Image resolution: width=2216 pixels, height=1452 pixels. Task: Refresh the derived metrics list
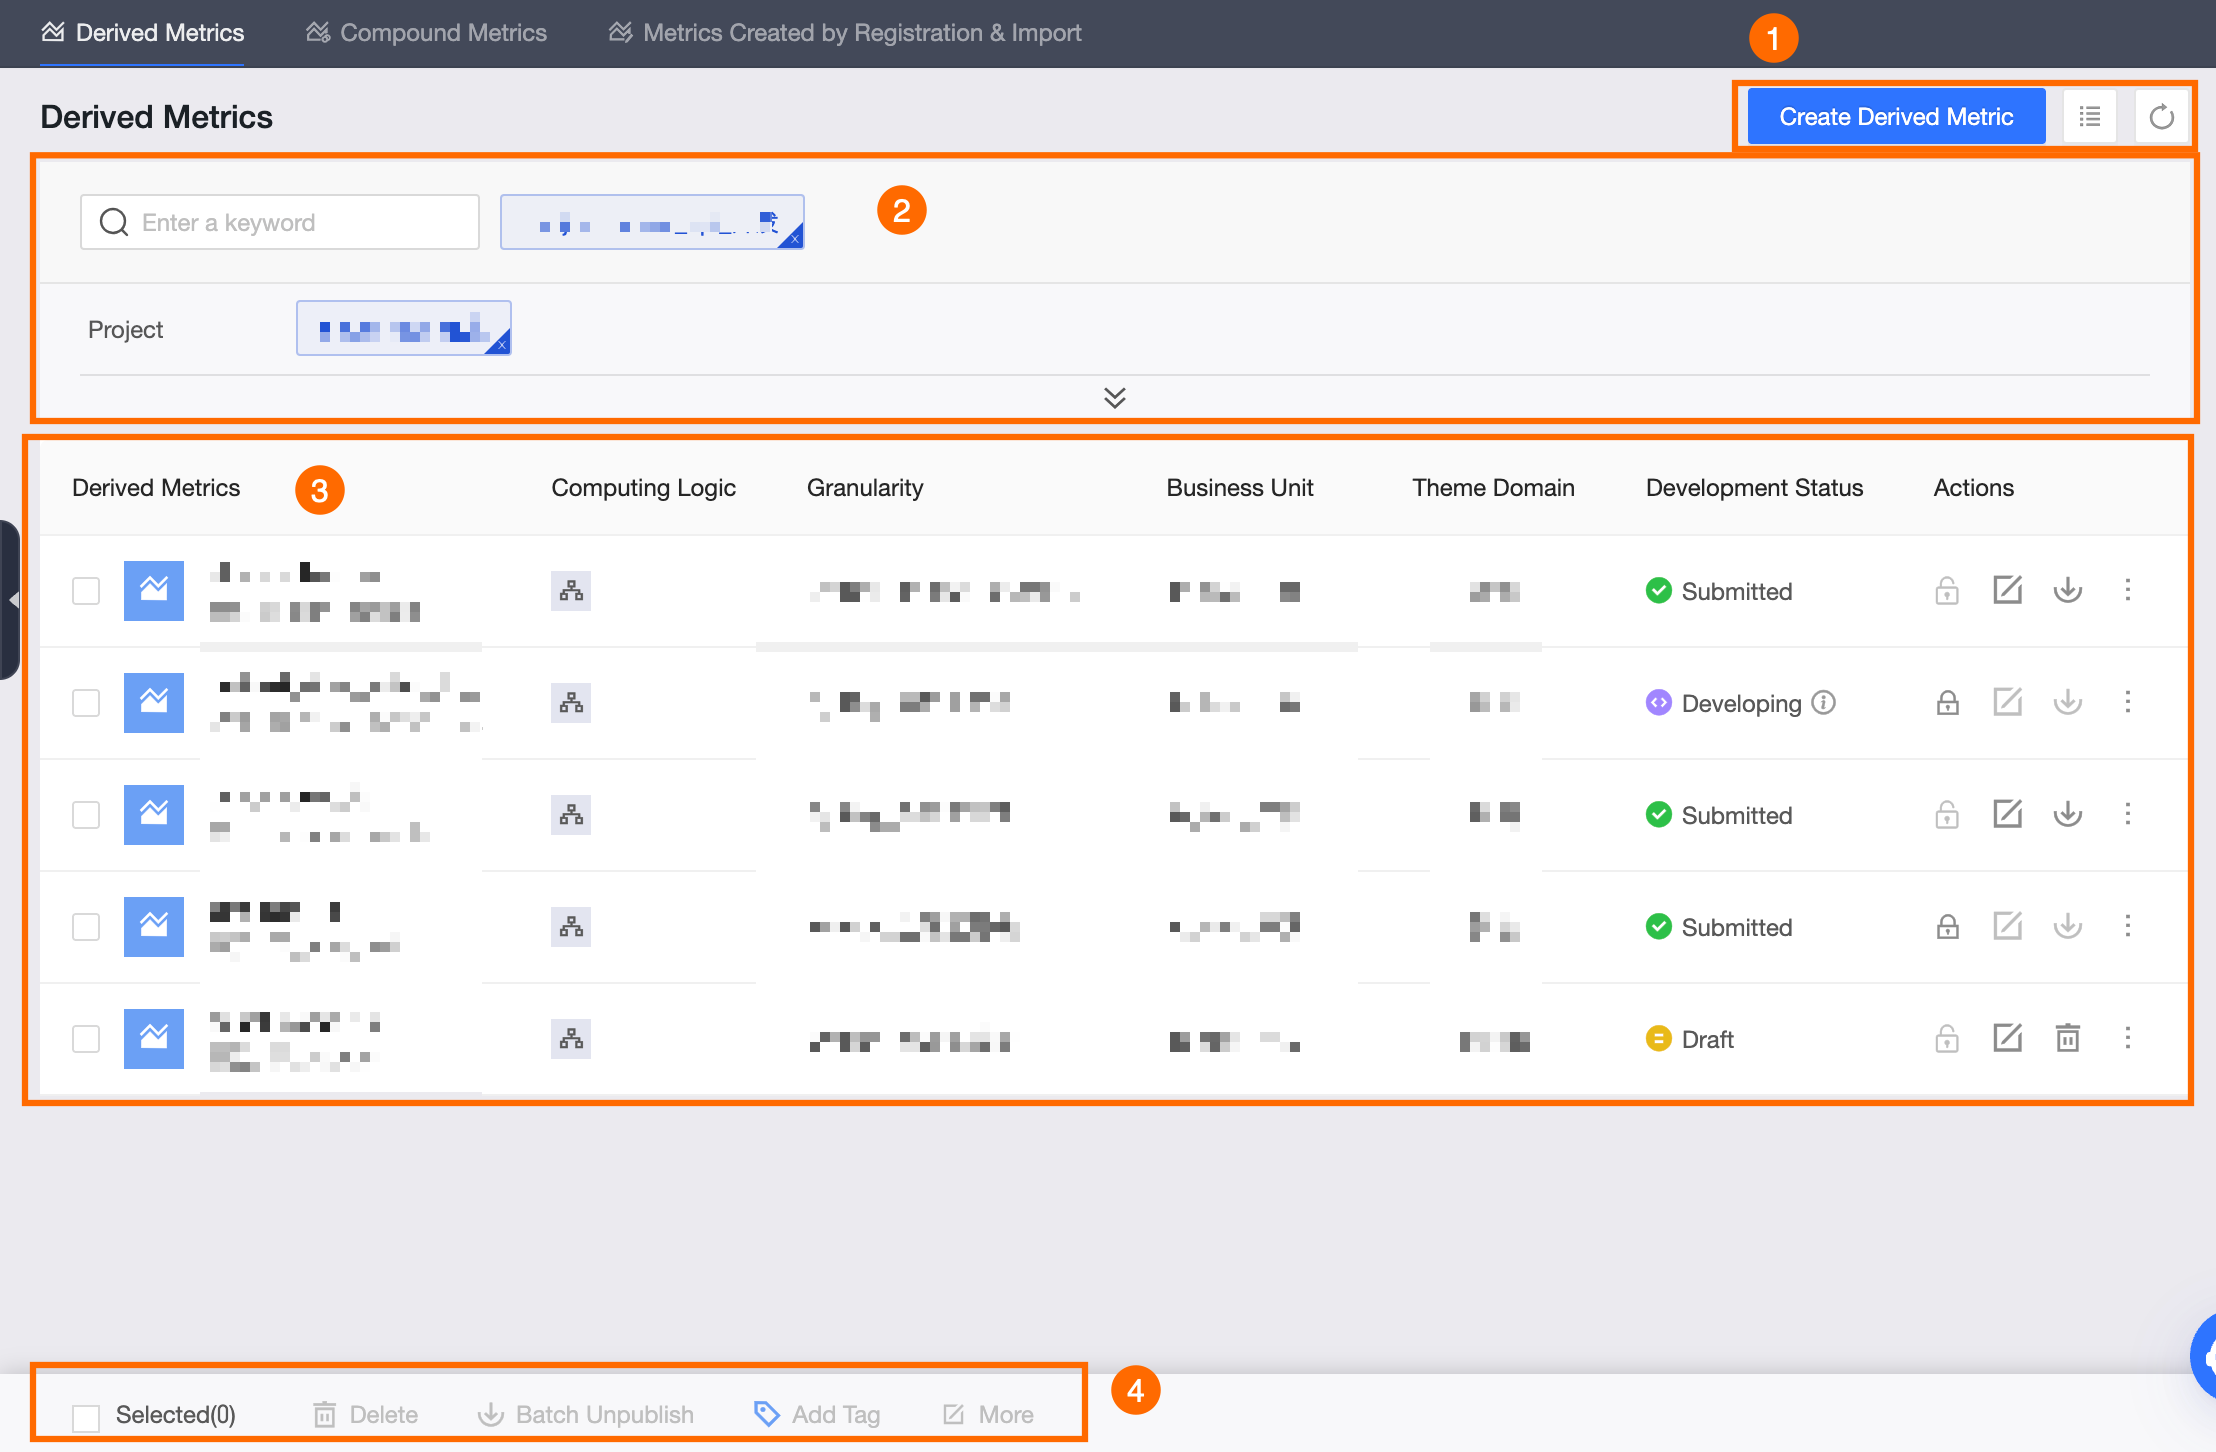tap(2161, 117)
